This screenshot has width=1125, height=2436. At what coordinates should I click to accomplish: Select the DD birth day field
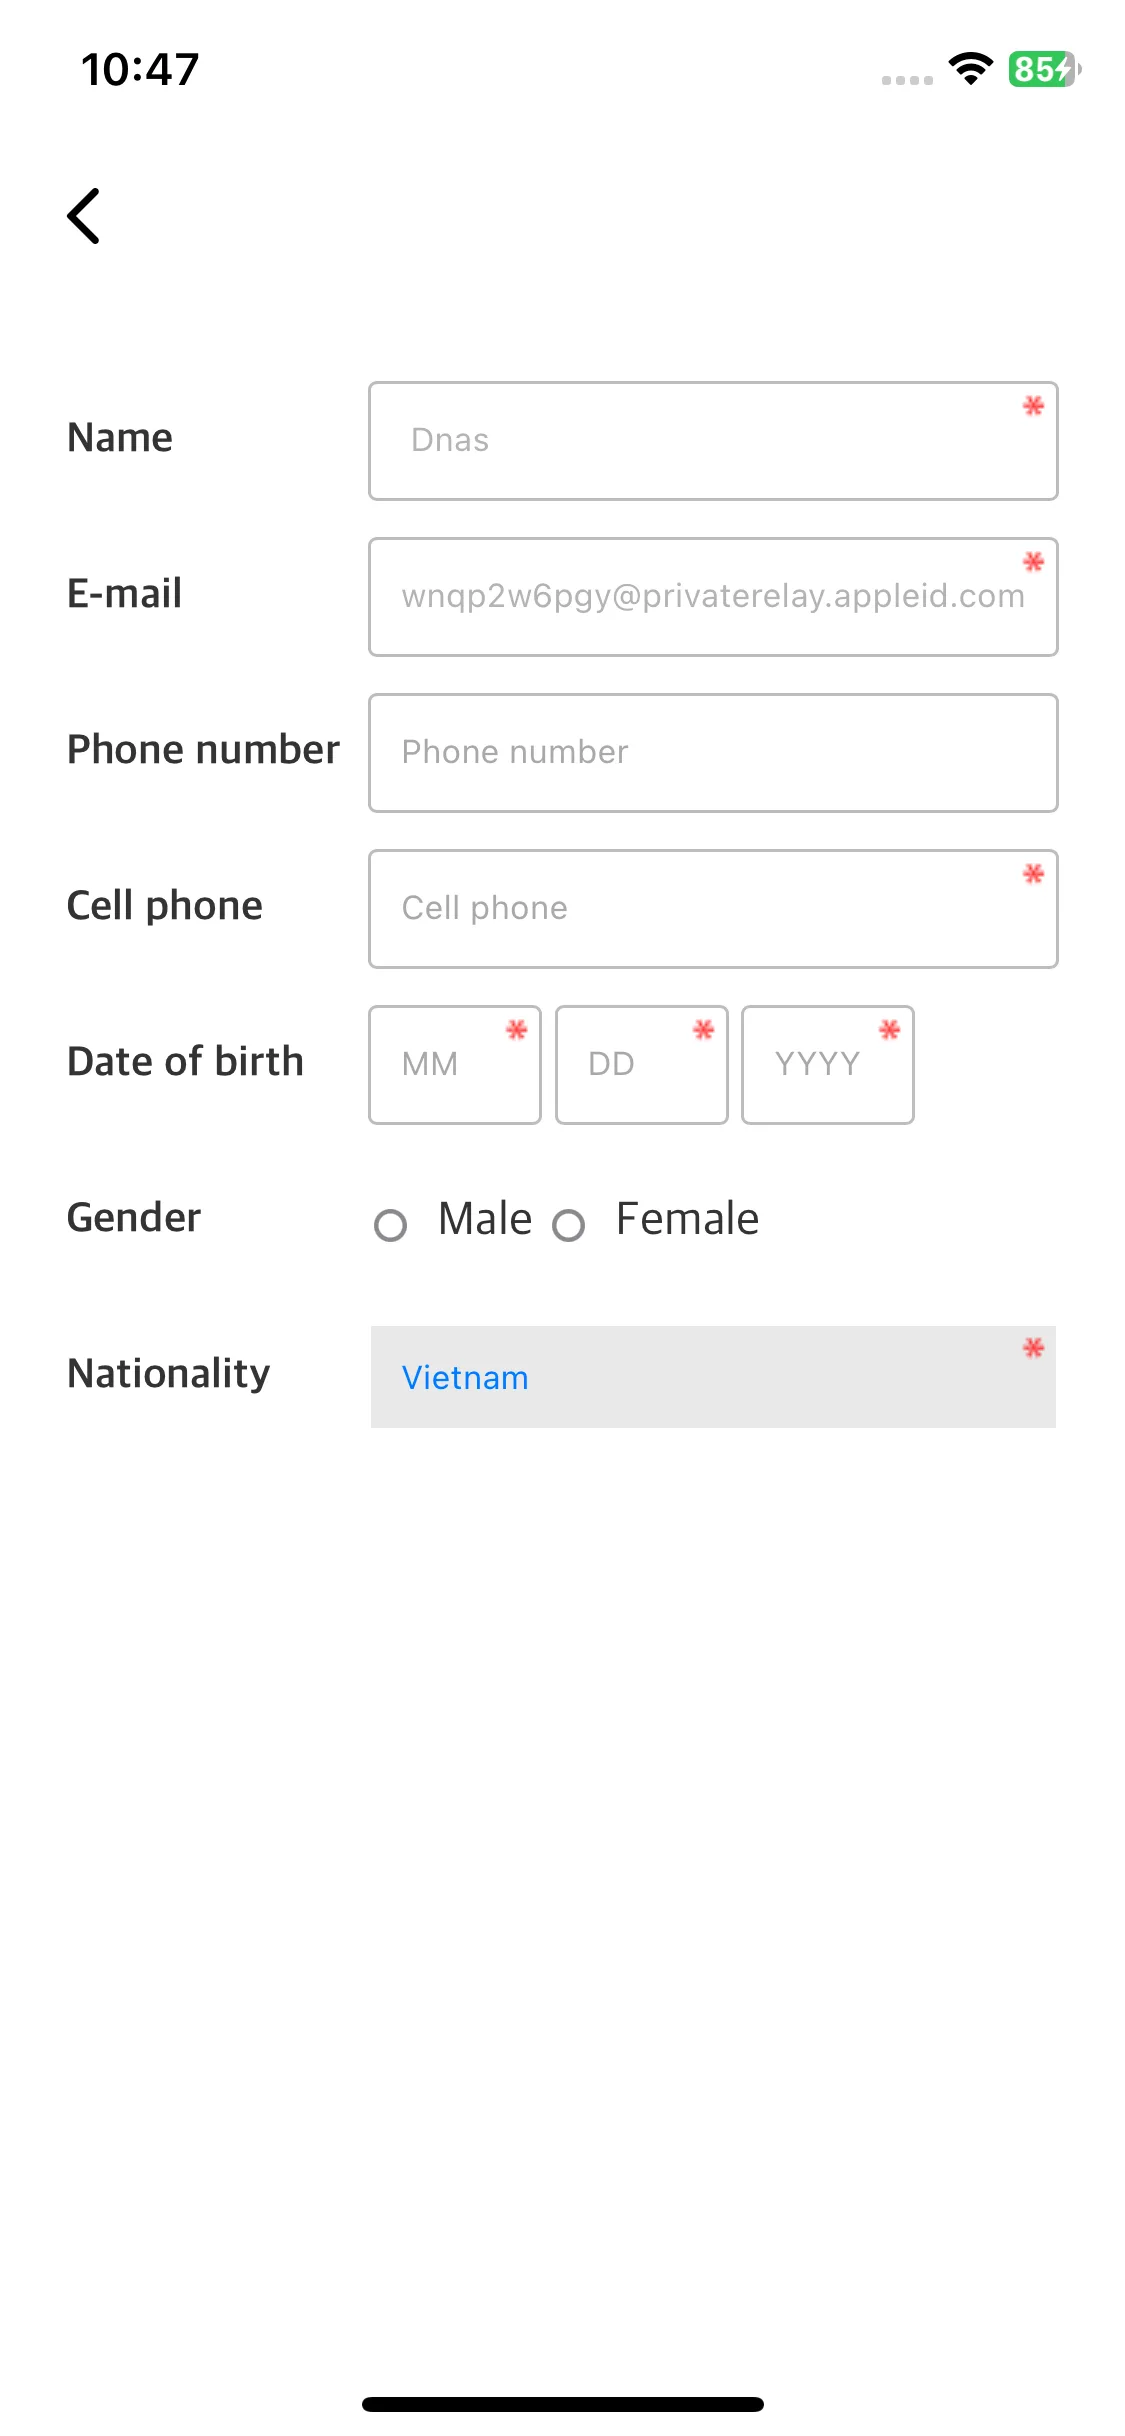[x=642, y=1065]
